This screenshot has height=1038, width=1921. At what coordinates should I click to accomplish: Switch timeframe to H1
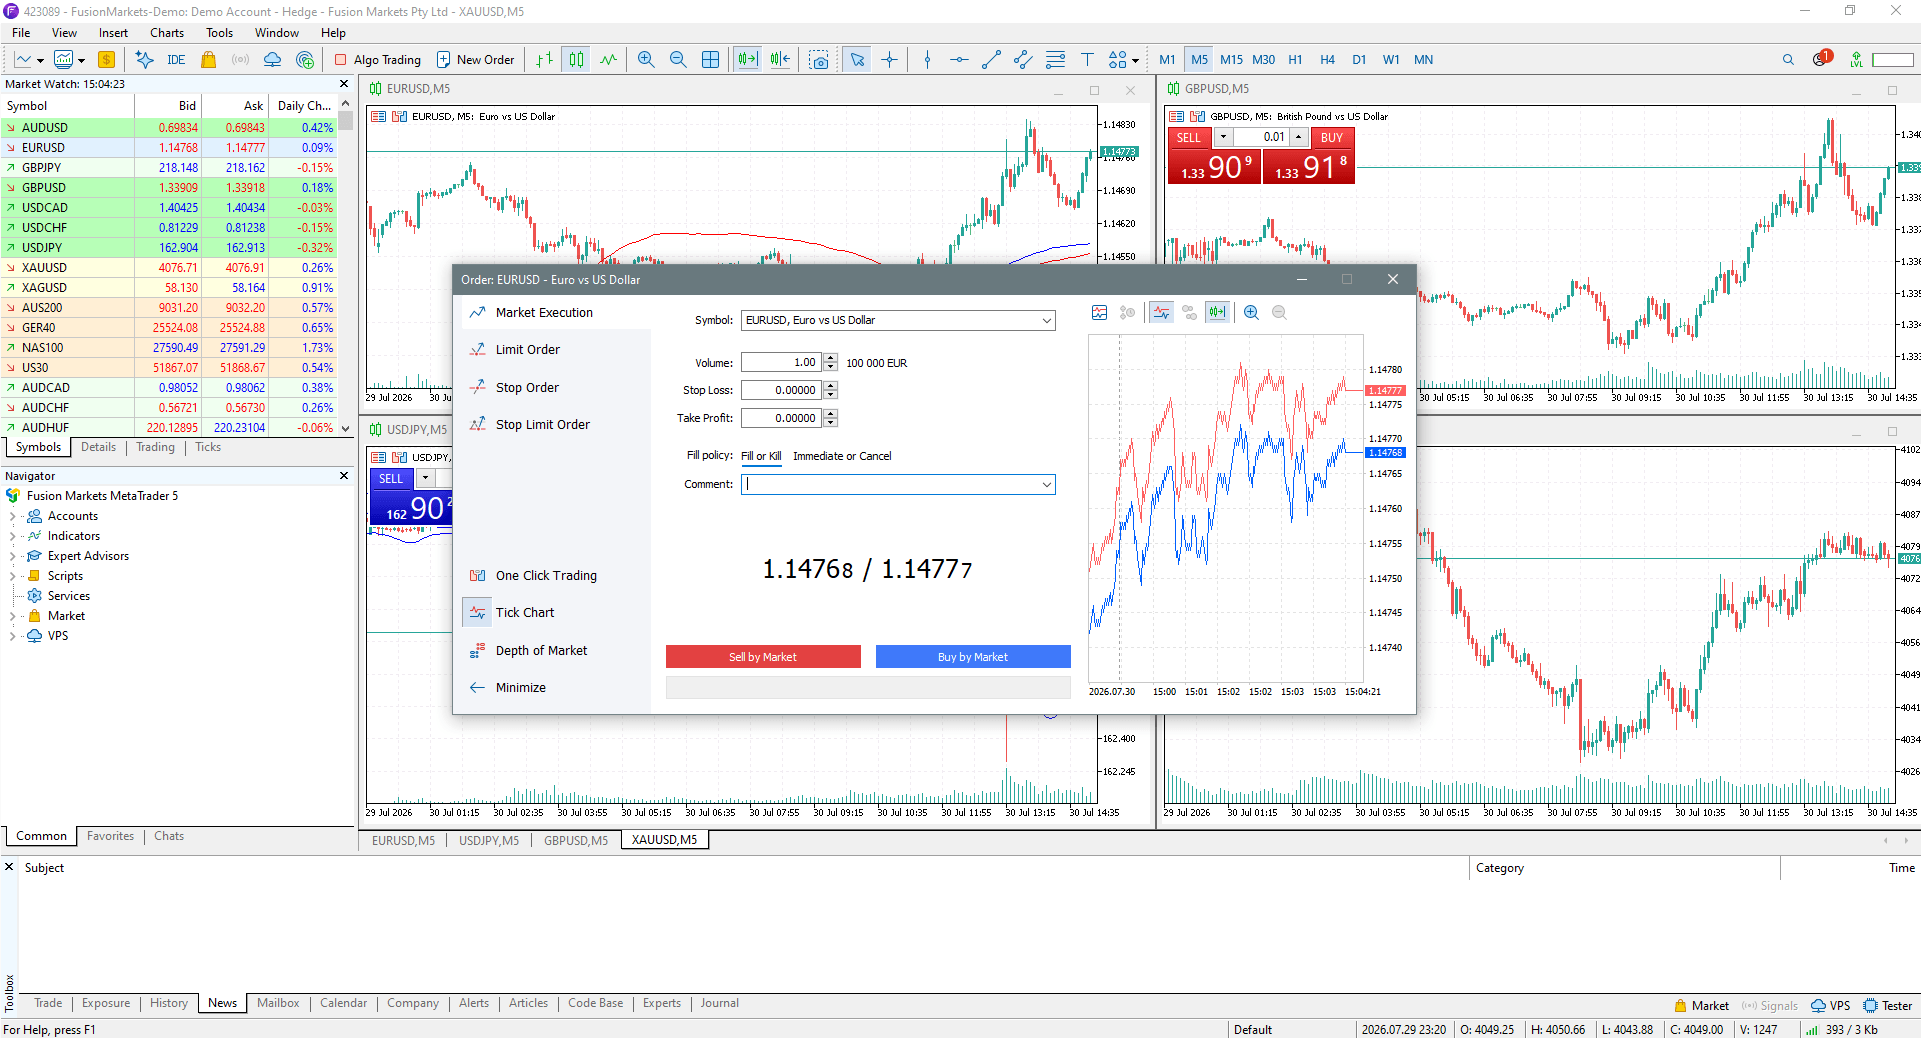[x=1295, y=60]
